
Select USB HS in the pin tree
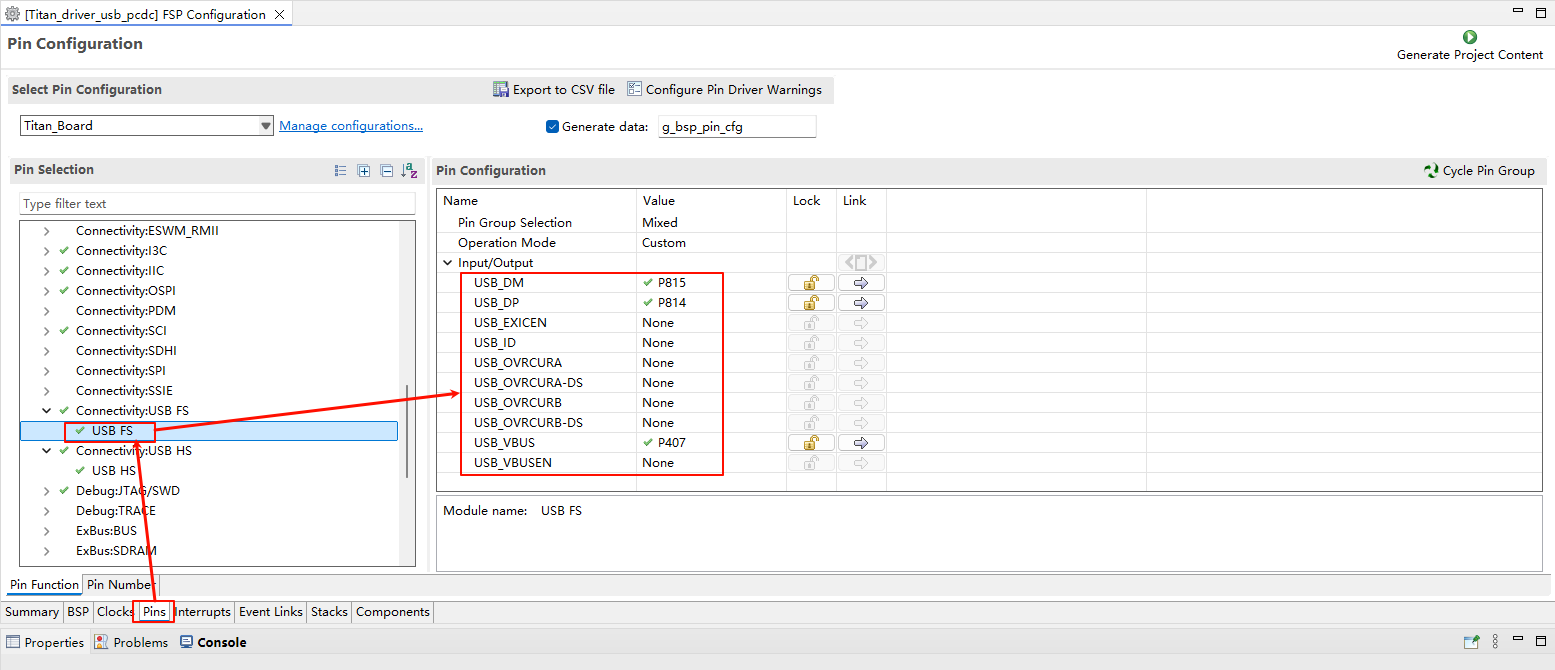point(113,471)
